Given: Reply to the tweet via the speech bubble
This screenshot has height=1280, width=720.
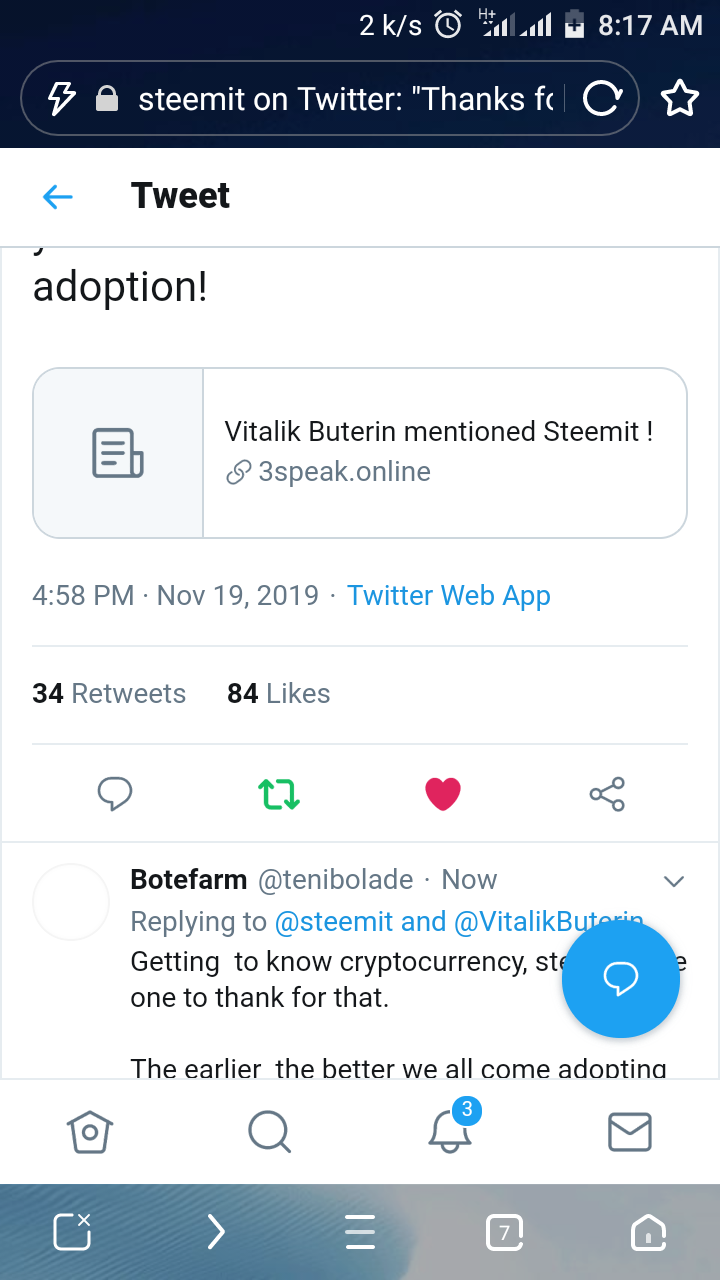Looking at the screenshot, I should point(115,794).
